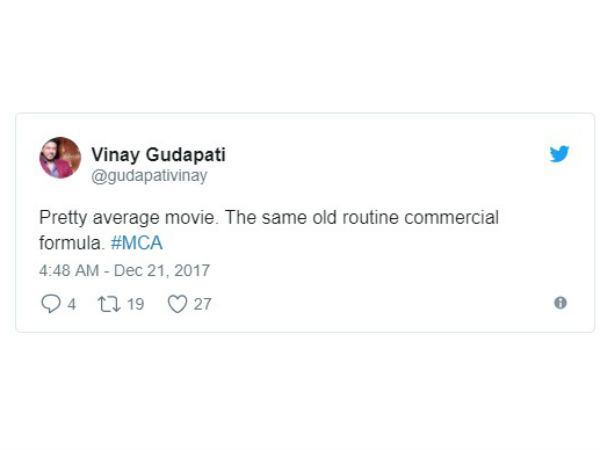
Task: Click the 4:48 AM time in the timestamp
Action: [70, 270]
